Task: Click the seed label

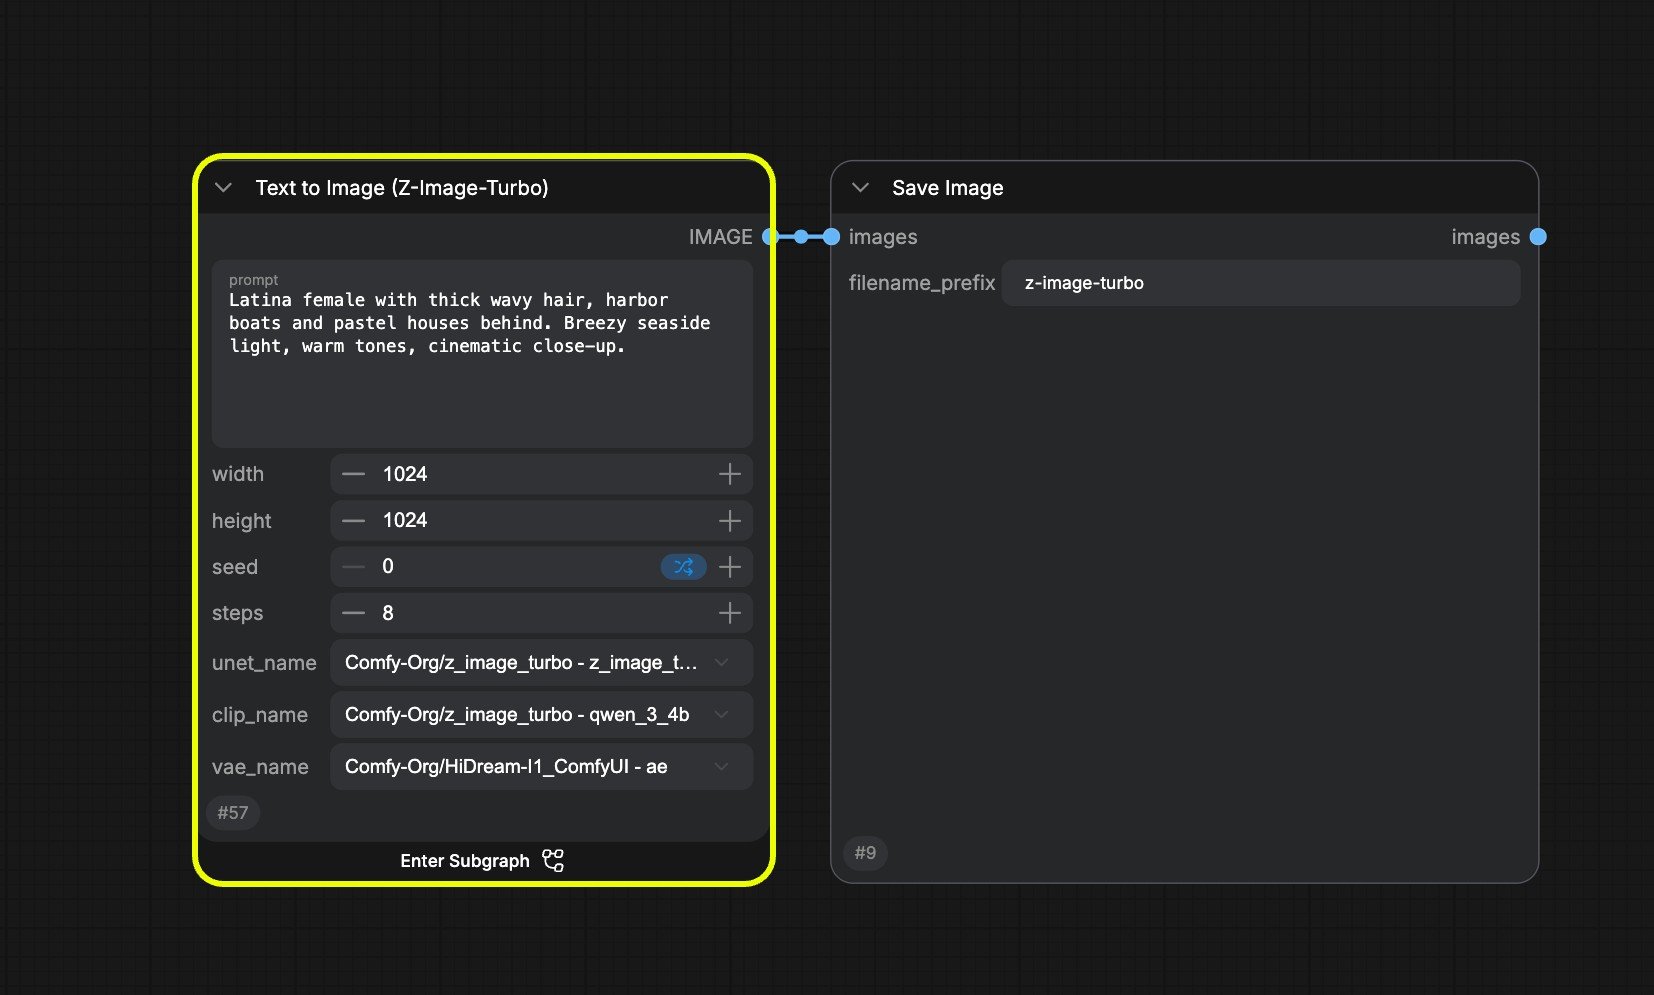Action: coord(235,567)
